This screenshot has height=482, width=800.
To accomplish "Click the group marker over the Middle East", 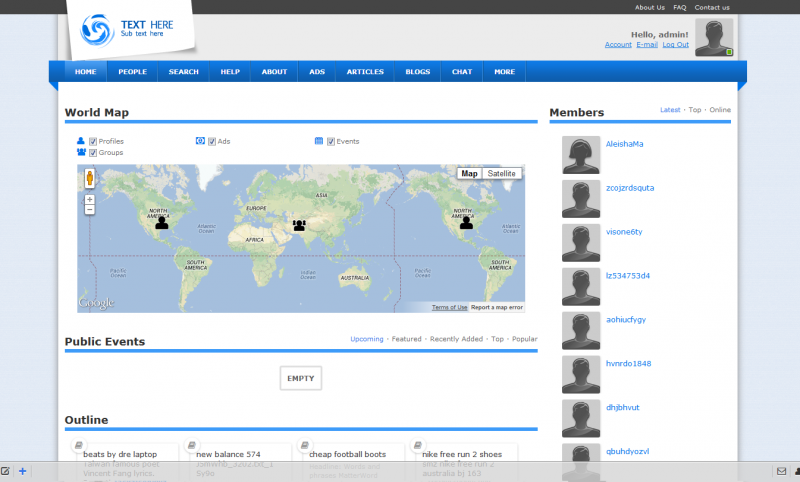I will tap(299, 224).
